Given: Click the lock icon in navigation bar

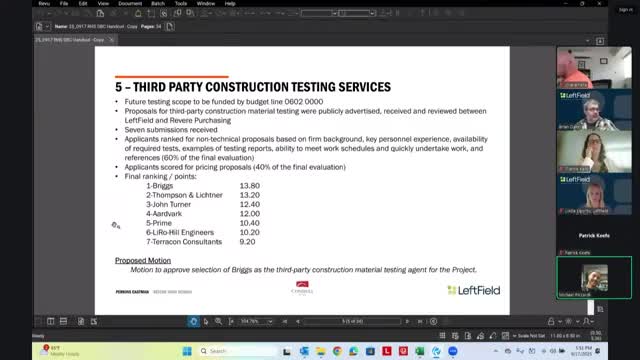Looking at the screenshot, I should [551, 322].
